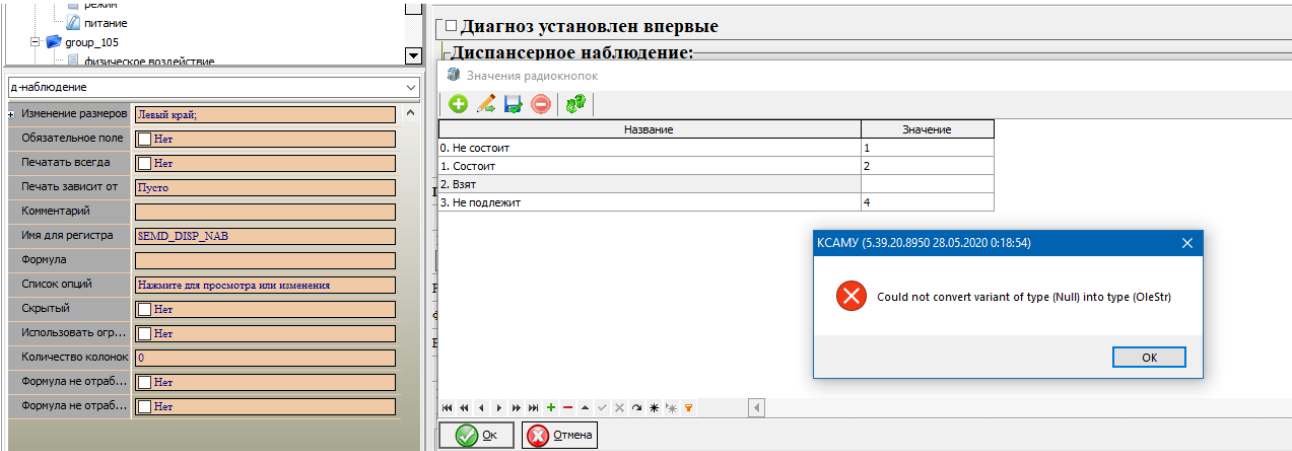Post edit with grey checkmark in navigator
Screen dimensions: 1292x451
(x=602, y=408)
